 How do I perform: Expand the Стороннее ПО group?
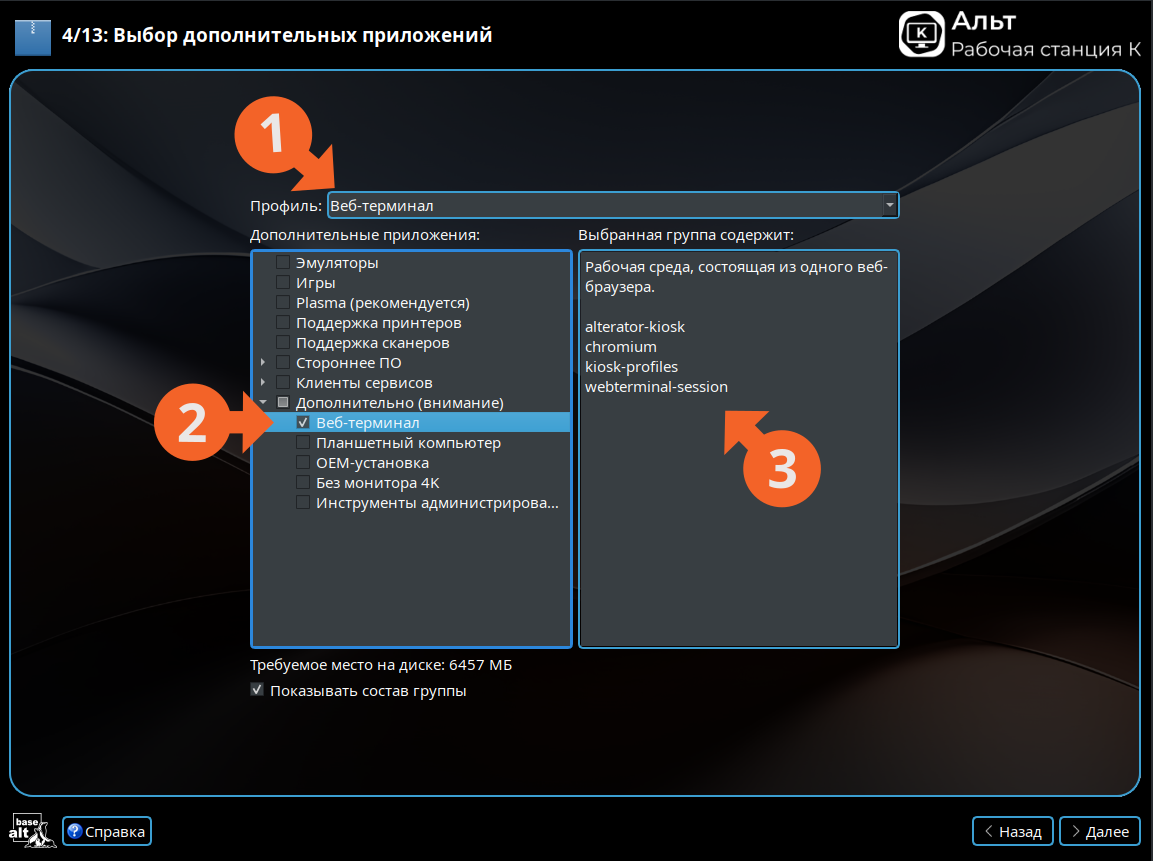pyautogui.click(x=263, y=363)
